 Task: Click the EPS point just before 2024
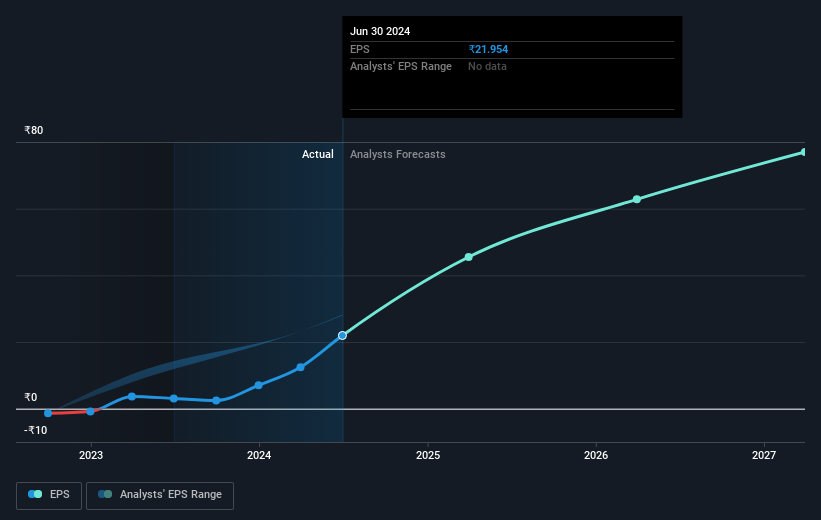point(258,385)
